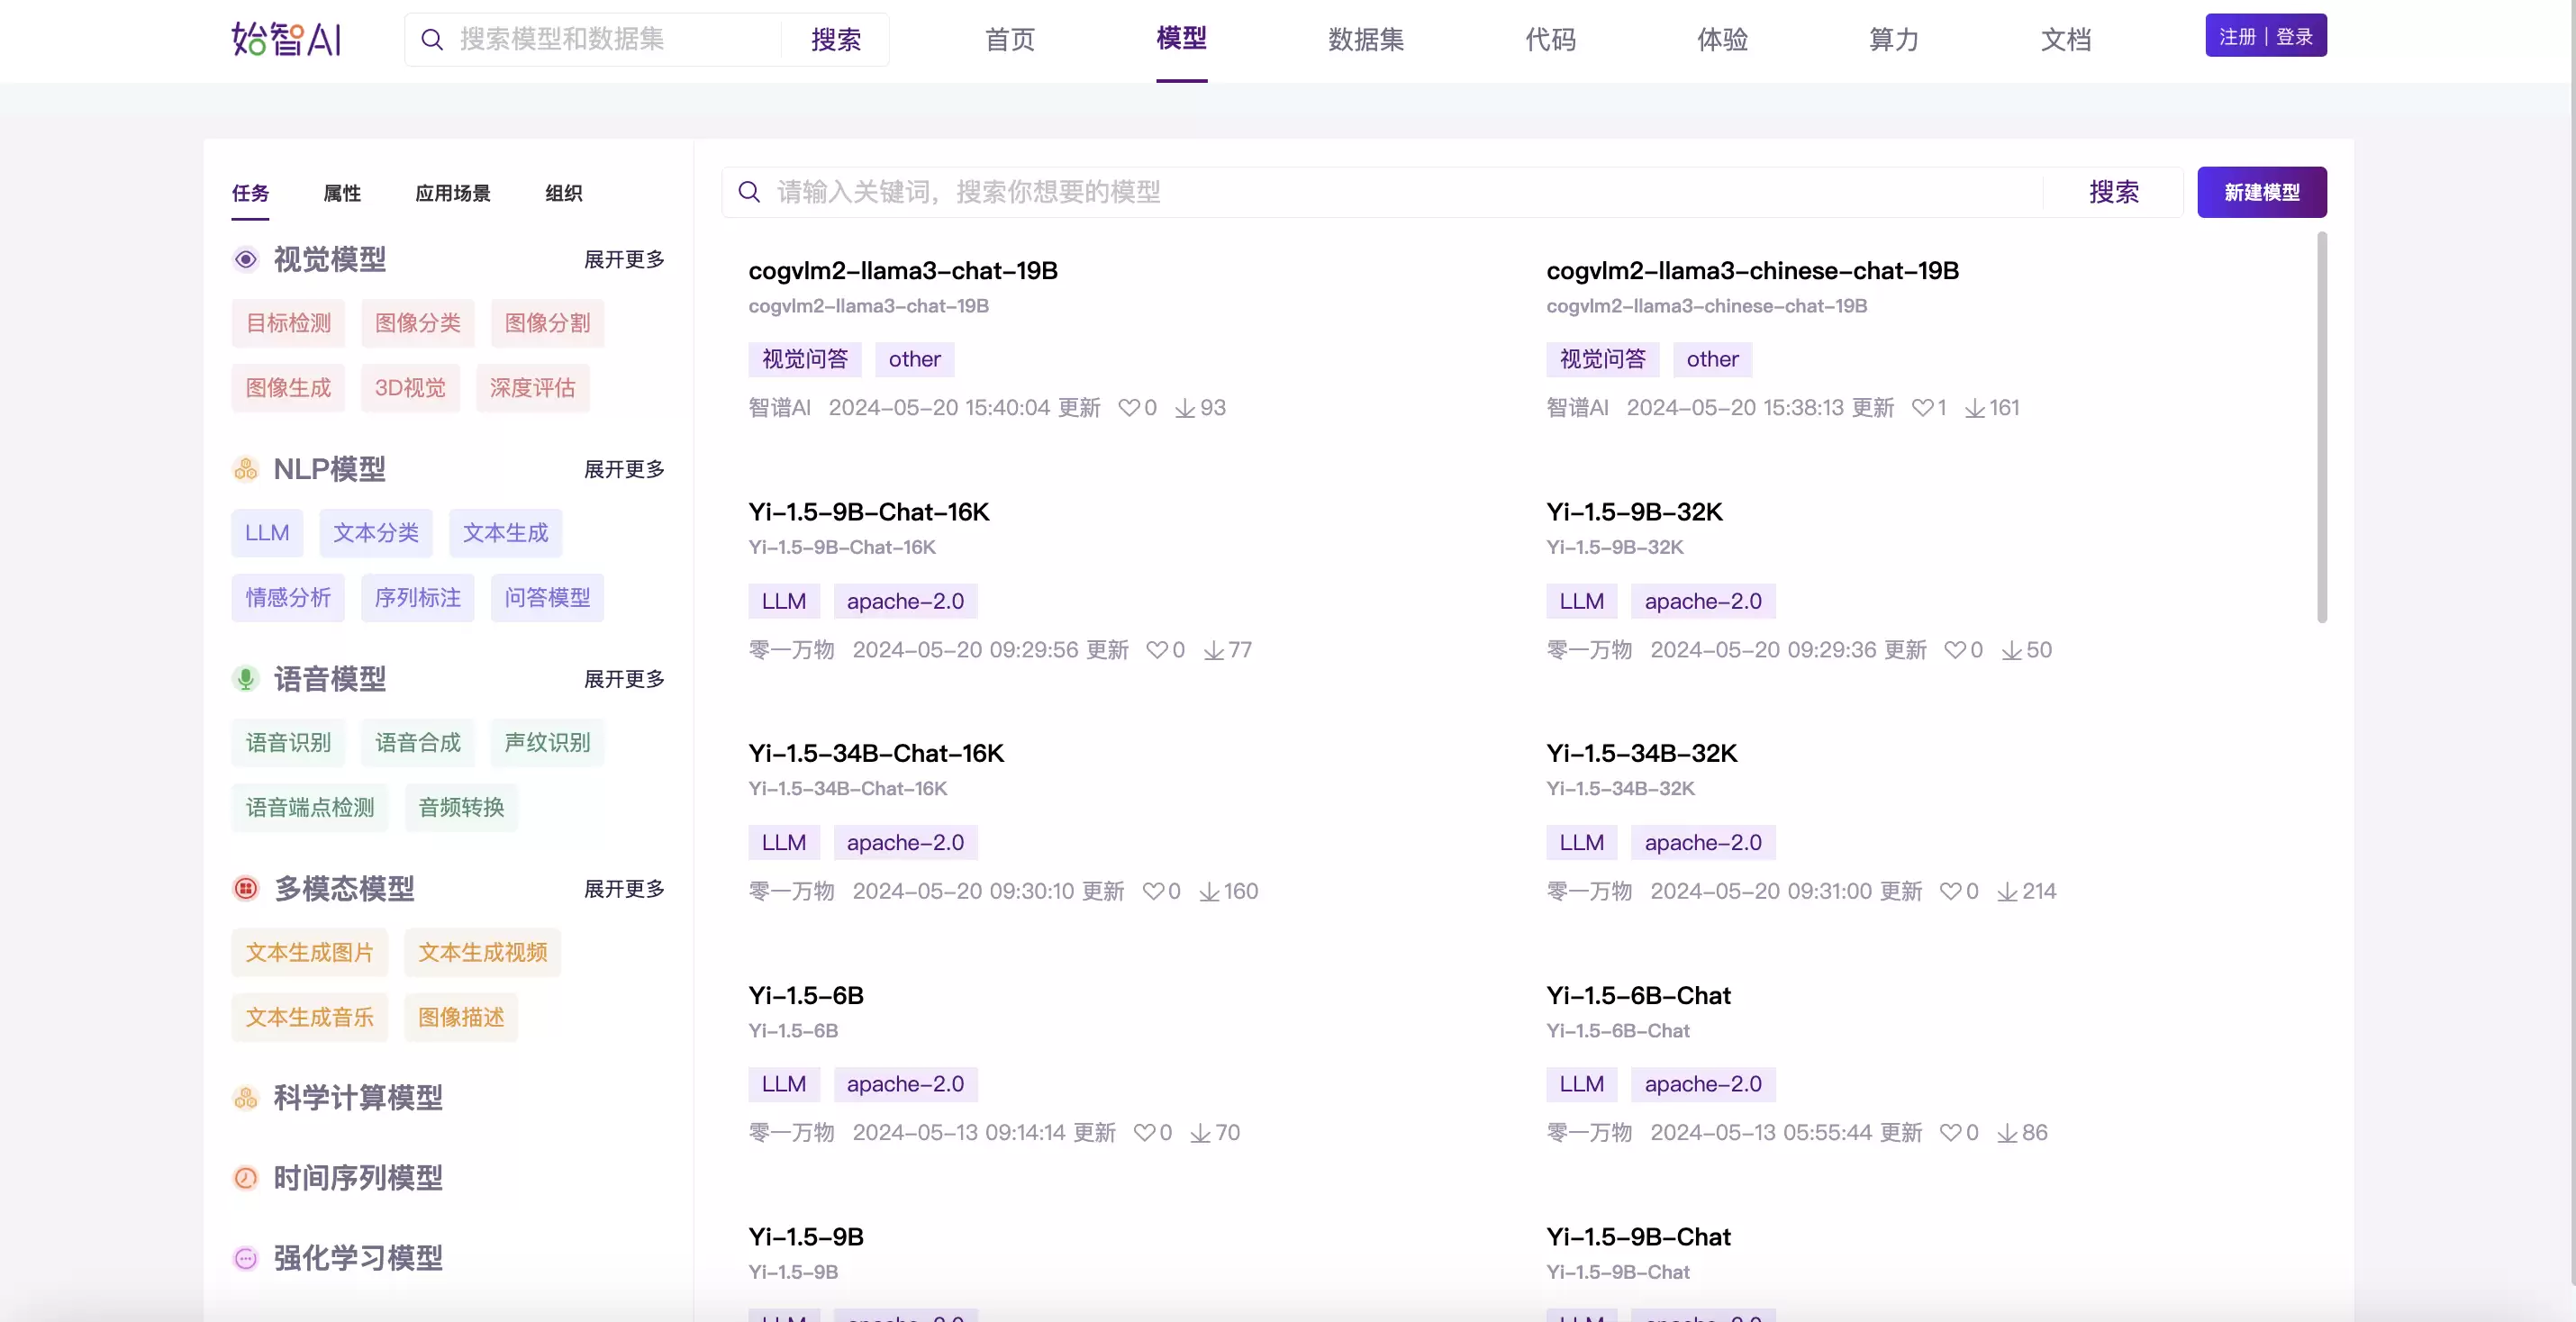Filter by 目标检测 tag

[x=288, y=323]
